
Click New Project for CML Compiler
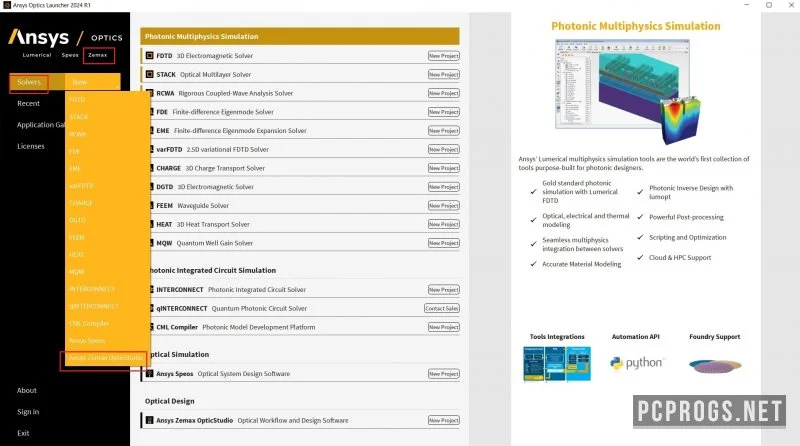tap(443, 327)
